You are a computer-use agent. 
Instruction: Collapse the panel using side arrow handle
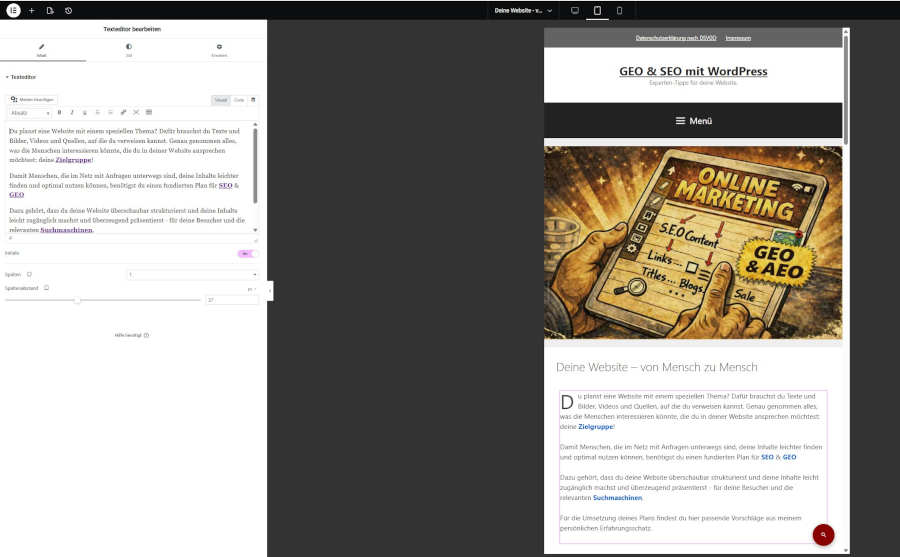270,291
